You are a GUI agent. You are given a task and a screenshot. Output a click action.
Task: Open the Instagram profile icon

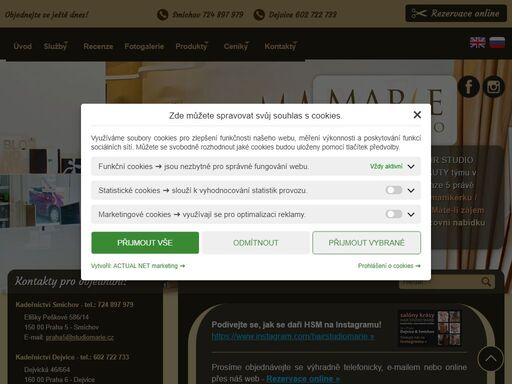point(494,87)
